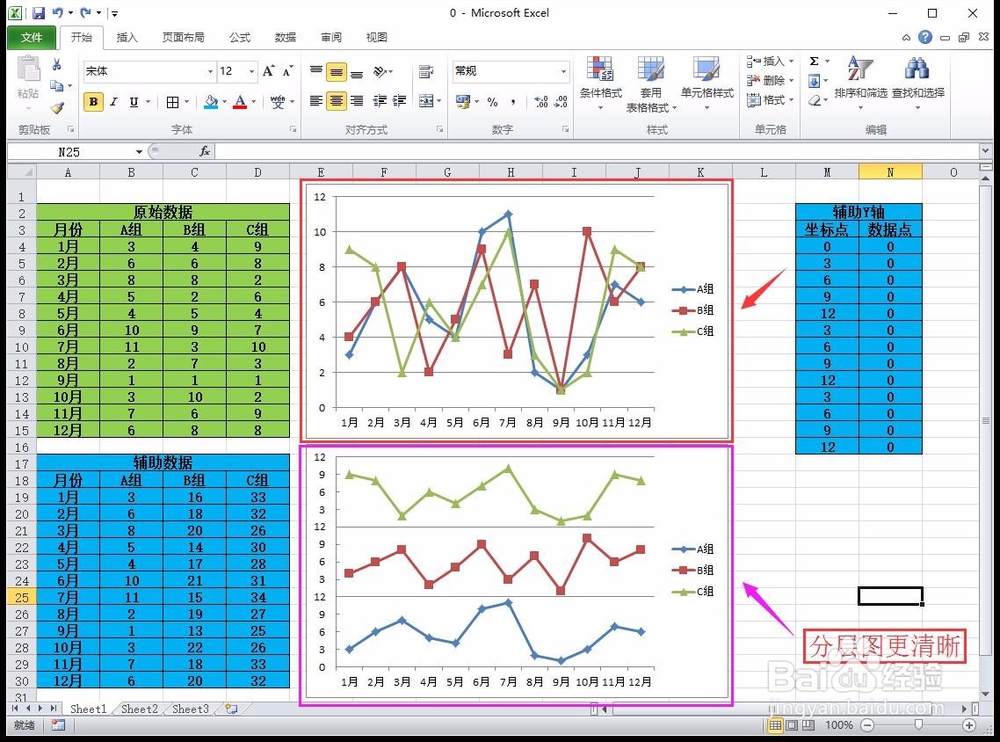This screenshot has height=742, width=1000.
Task: Open the font name dropdown (宋体)
Action: (x=210, y=71)
